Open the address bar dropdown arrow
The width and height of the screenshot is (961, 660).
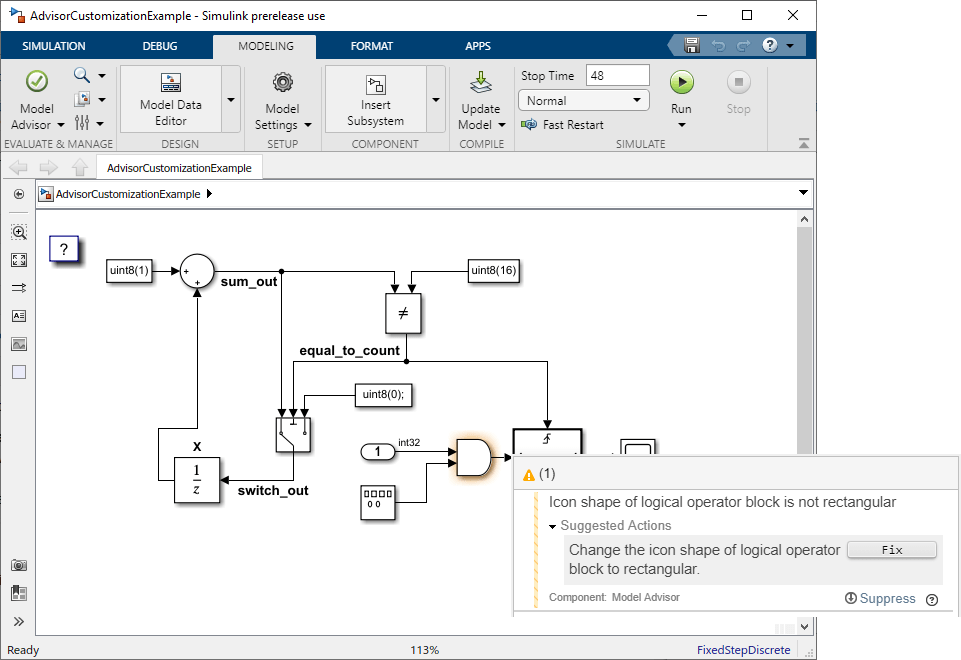[x=803, y=193]
